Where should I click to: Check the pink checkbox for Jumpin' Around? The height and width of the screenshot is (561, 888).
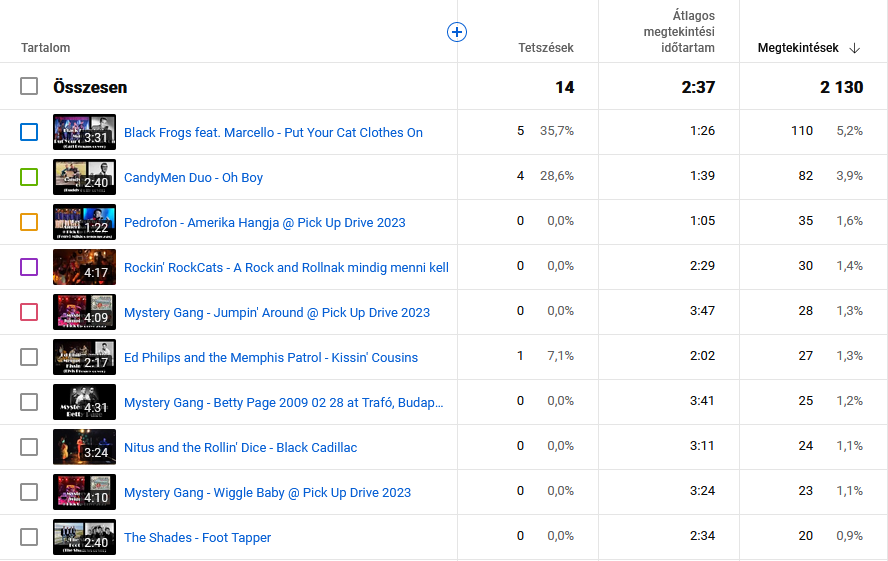click(x=29, y=312)
